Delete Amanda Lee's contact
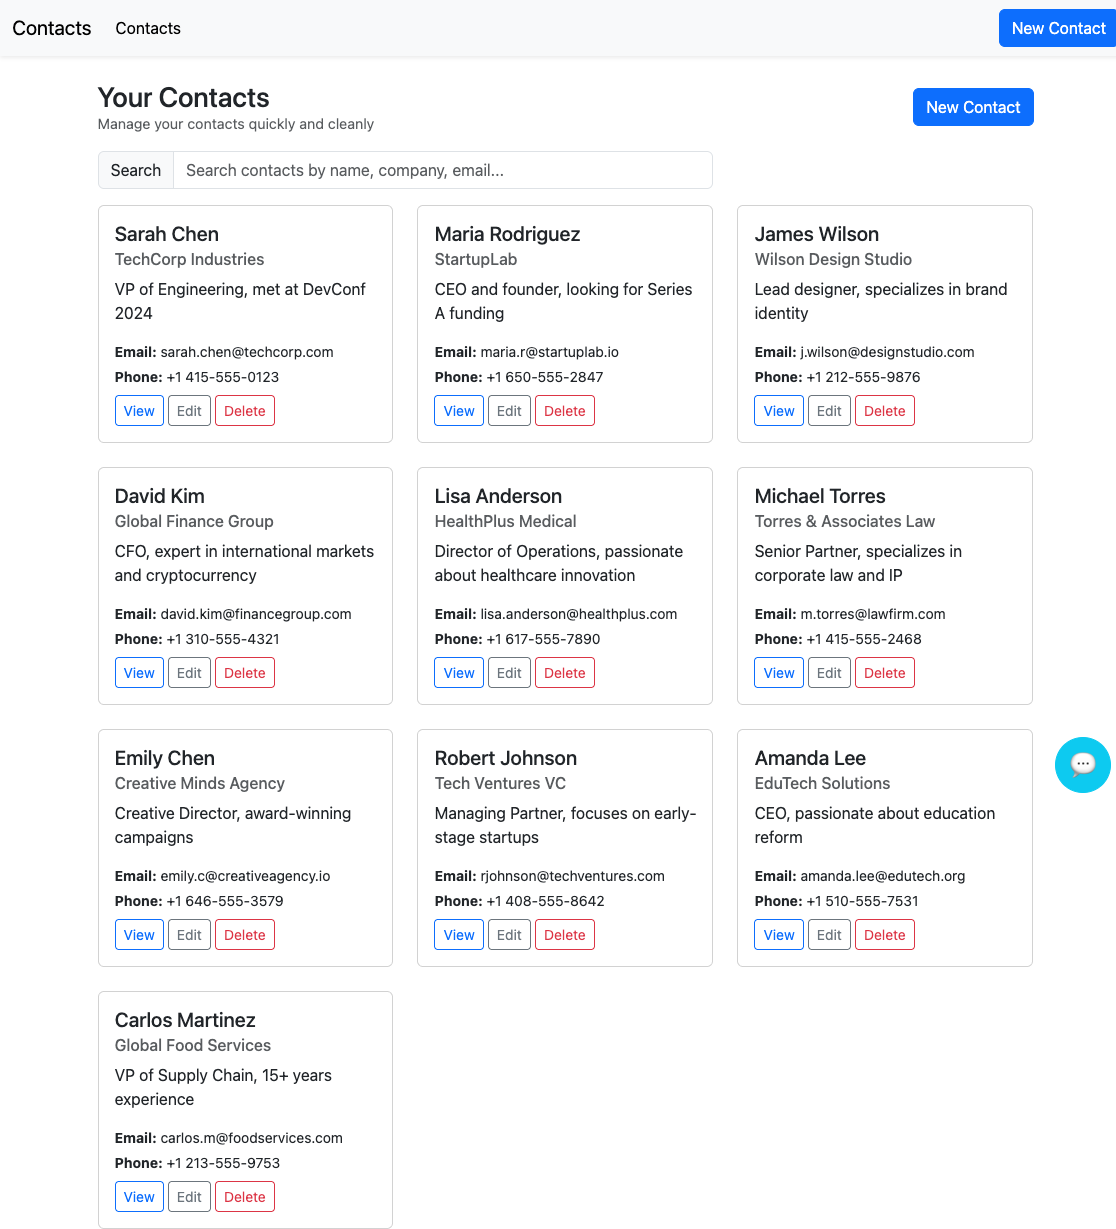Viewport: 1116px width, 1229px height. 885,935
